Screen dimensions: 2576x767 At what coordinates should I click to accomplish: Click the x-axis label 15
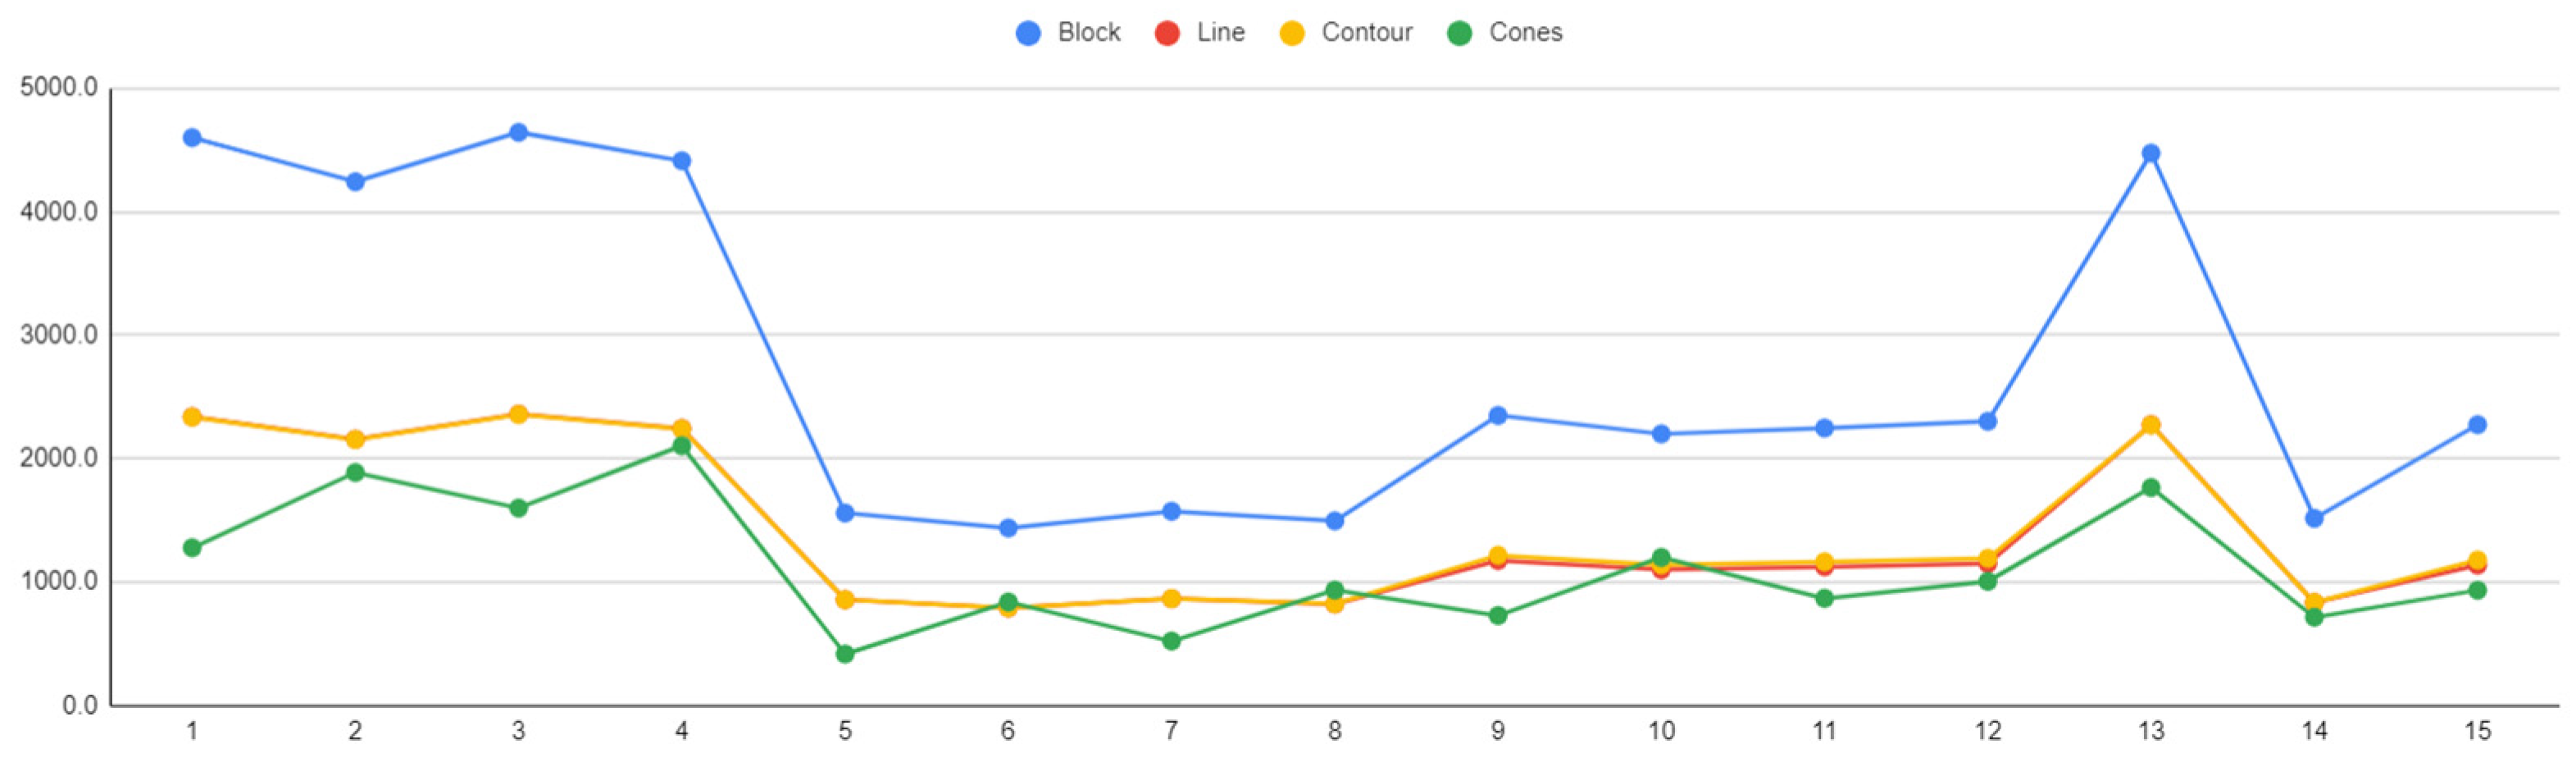coord(2477,732)
